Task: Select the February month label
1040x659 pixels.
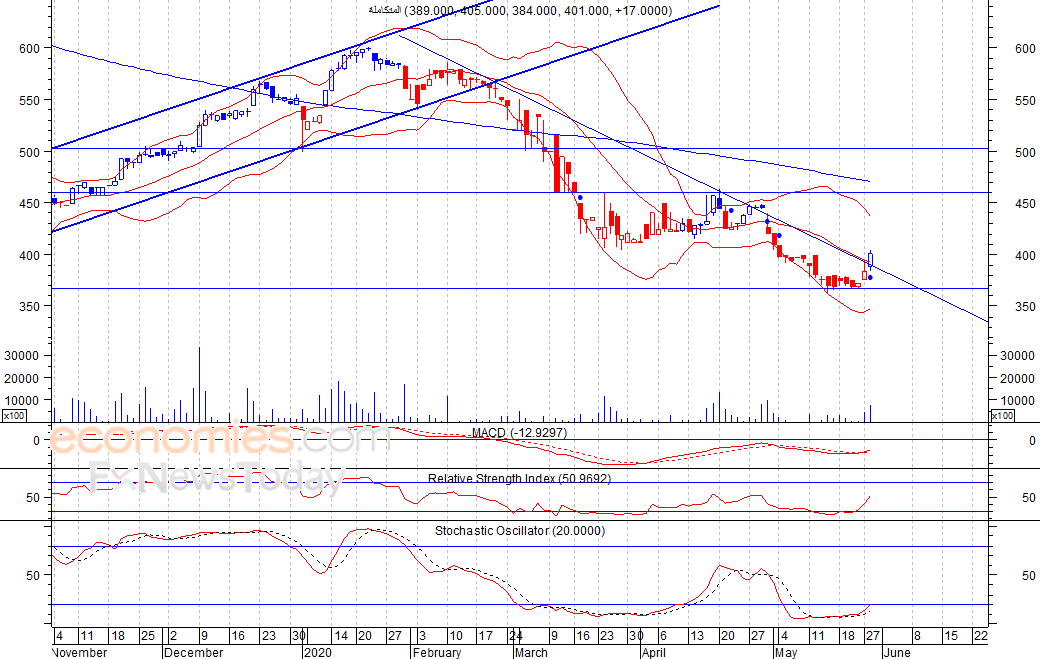Action: point(436,652)
